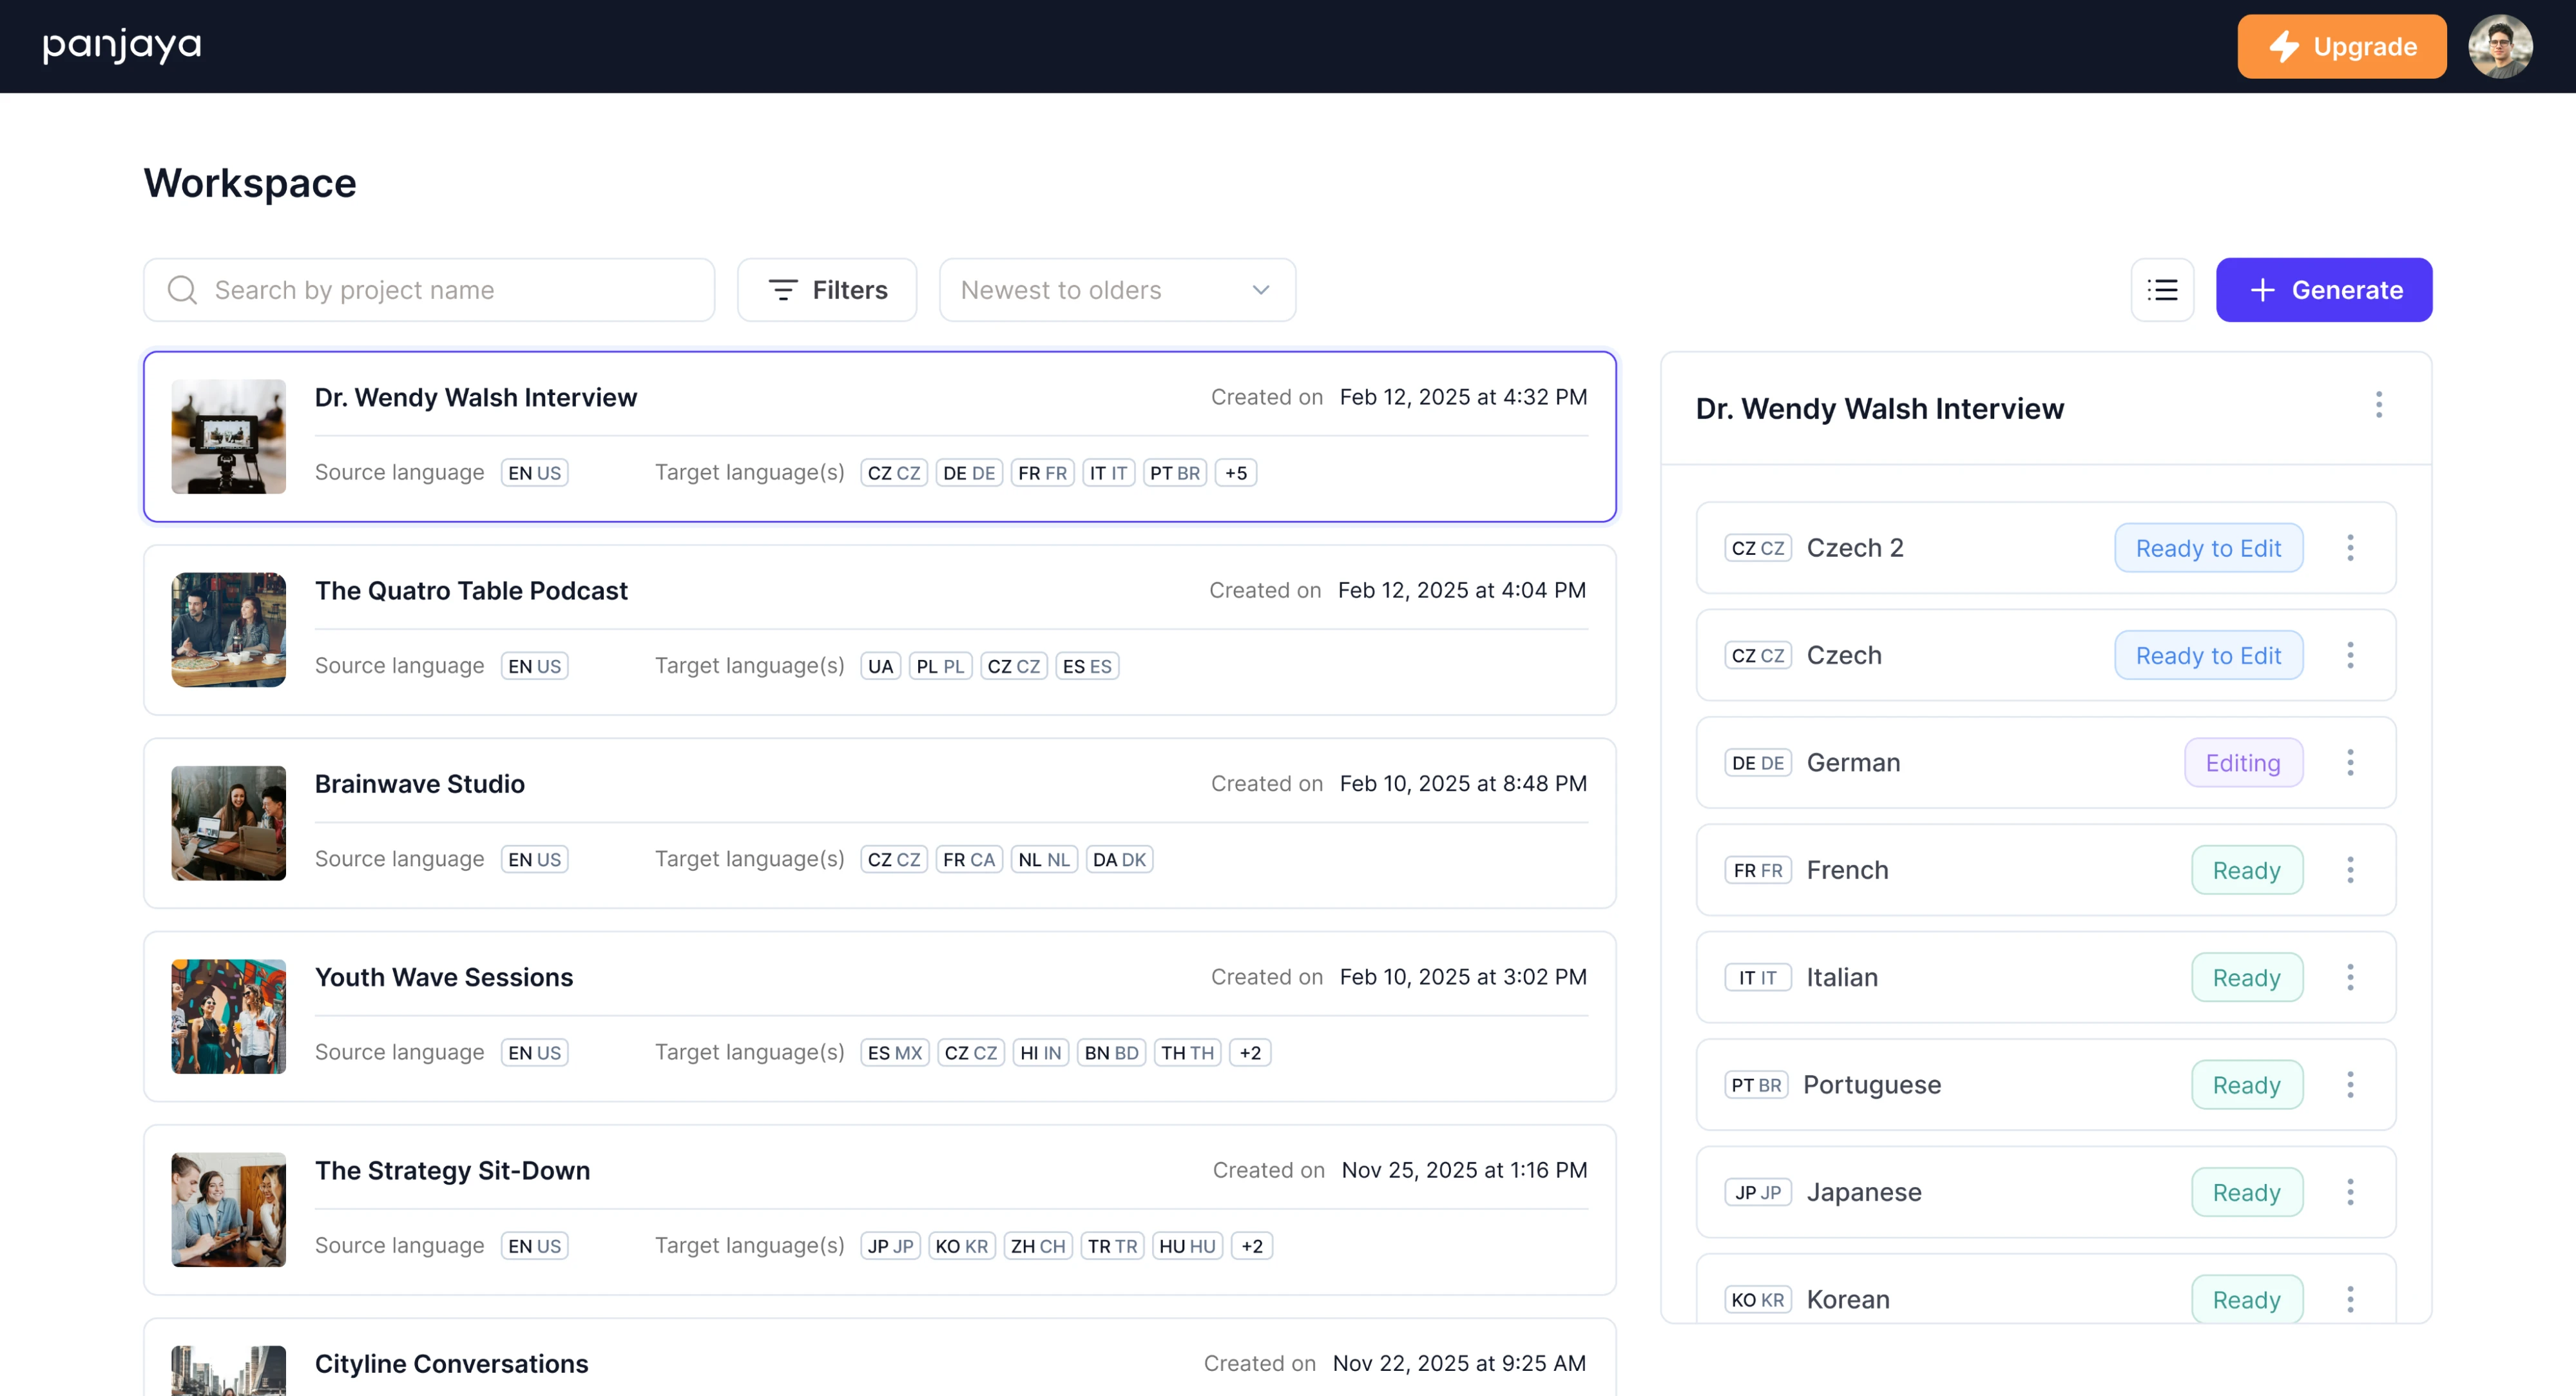Click the Upgrade button

coord(2341,46)
